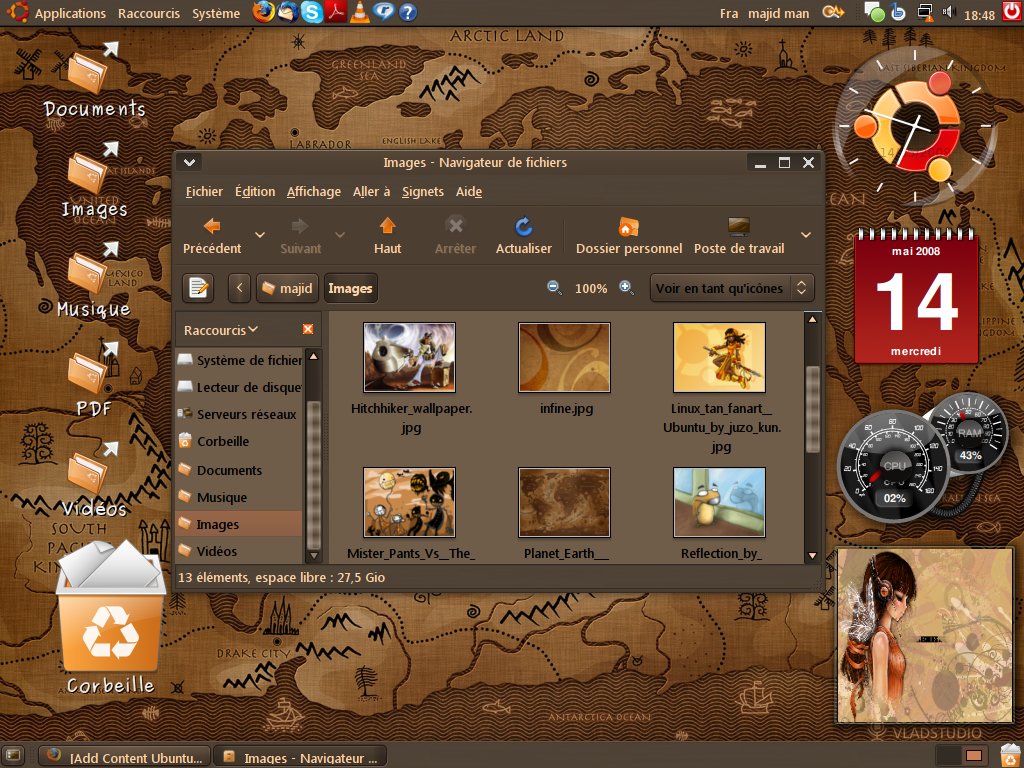Screen dimensions: 1024x768
Task: Open the Aide menu
Action: click(469, 191)
